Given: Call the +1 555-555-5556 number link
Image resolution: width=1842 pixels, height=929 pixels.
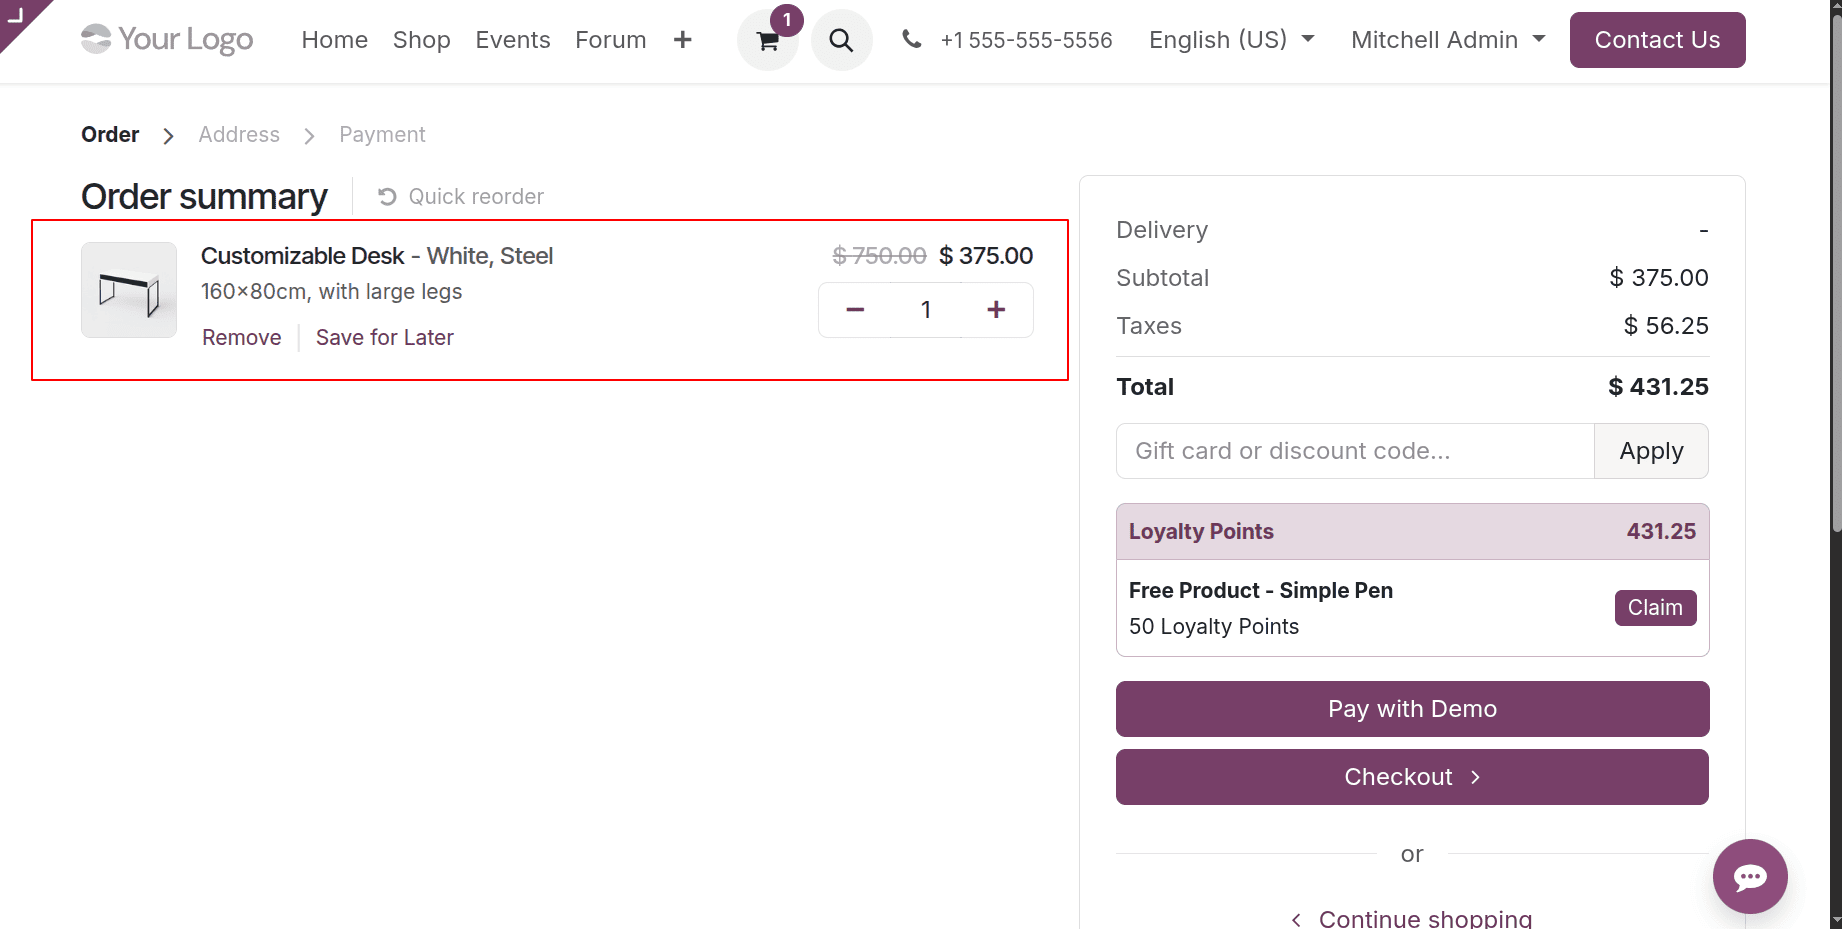Looking at the screenshot, I should click(1026, 40).
